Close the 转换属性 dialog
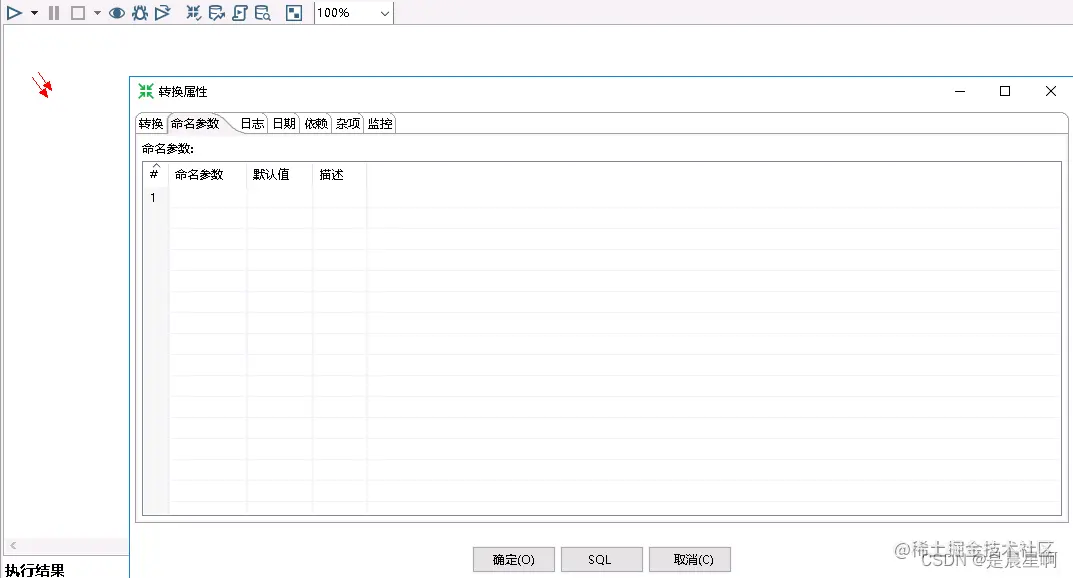Viewport: 1073px width, 578px height. (1051, 92)
